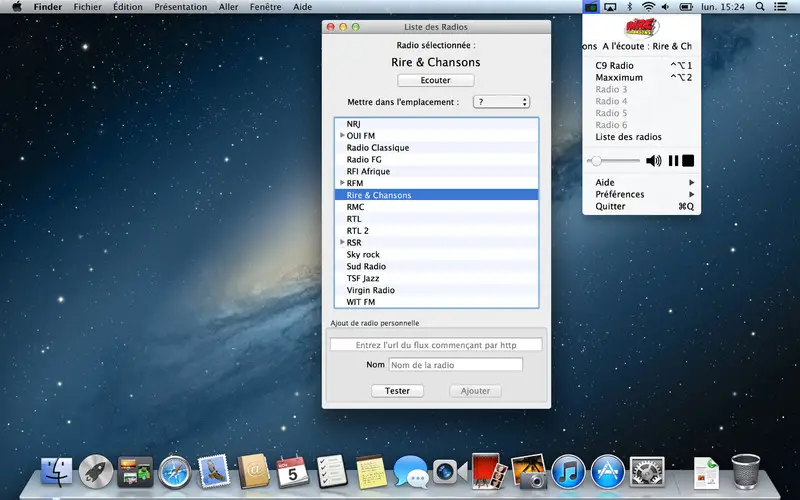Open the Fenêtre menu in menu bar
This screenshot has width=800, height=500.
click(265, 7)
